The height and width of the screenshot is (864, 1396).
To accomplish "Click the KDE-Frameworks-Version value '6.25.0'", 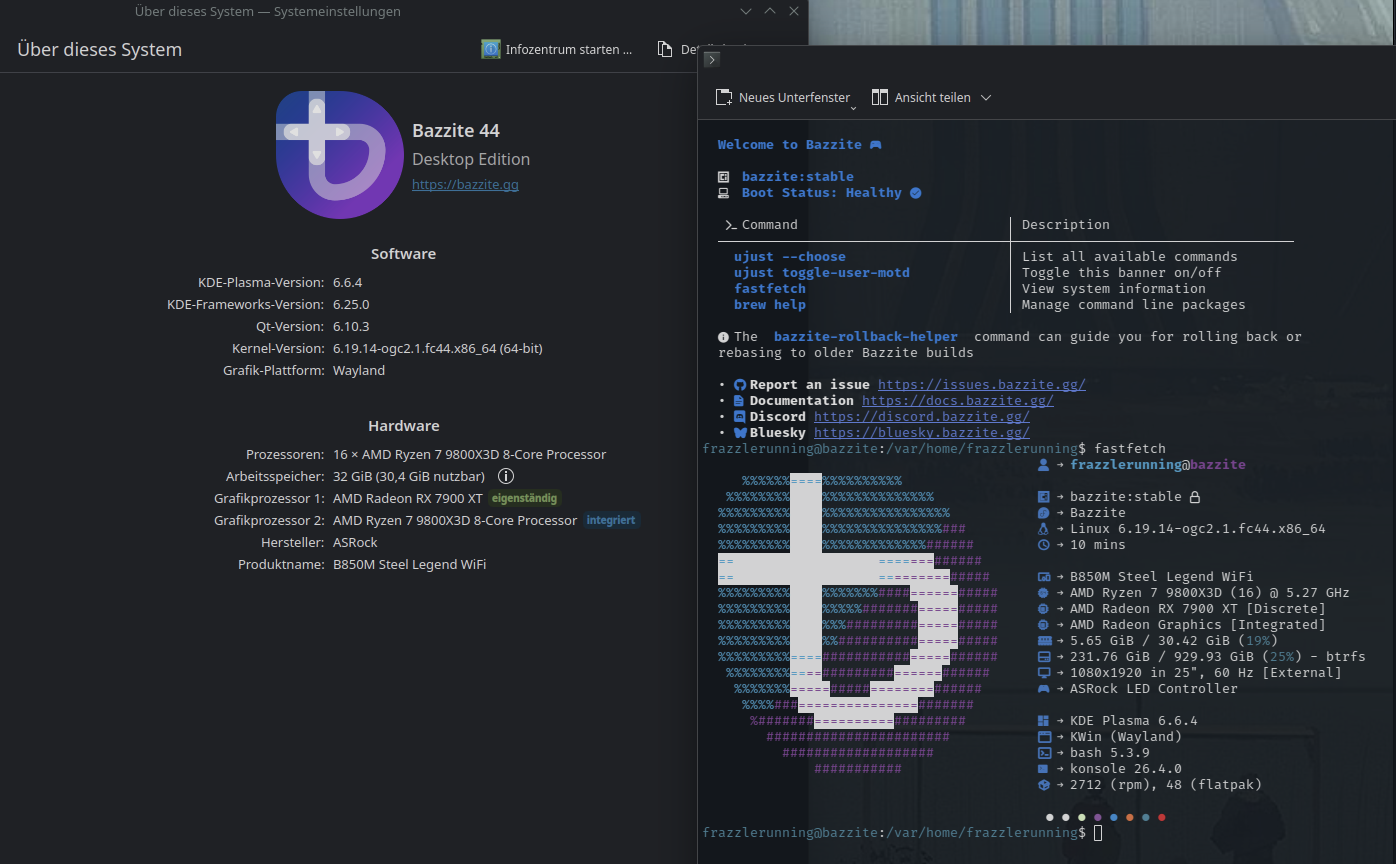I will click(351, 304).
